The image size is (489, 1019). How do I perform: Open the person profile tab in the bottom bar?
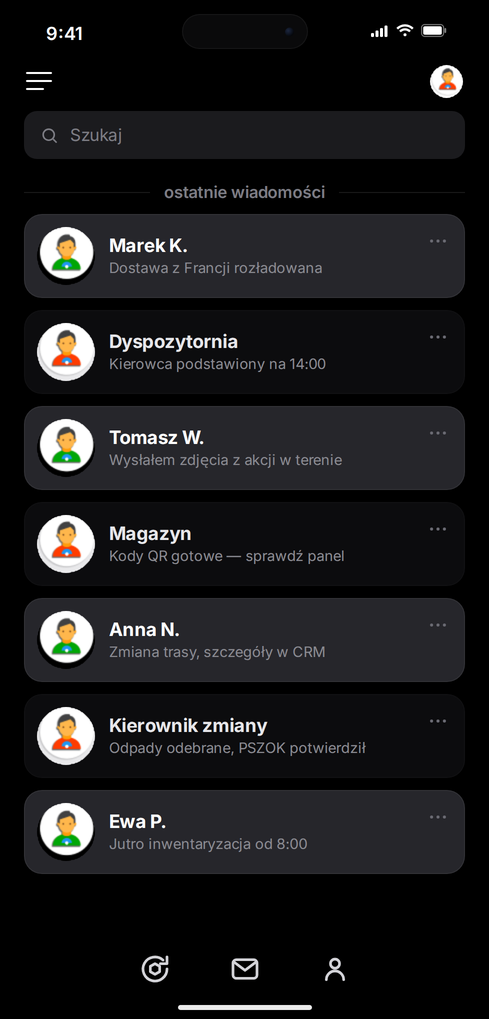tap(335, 969)
